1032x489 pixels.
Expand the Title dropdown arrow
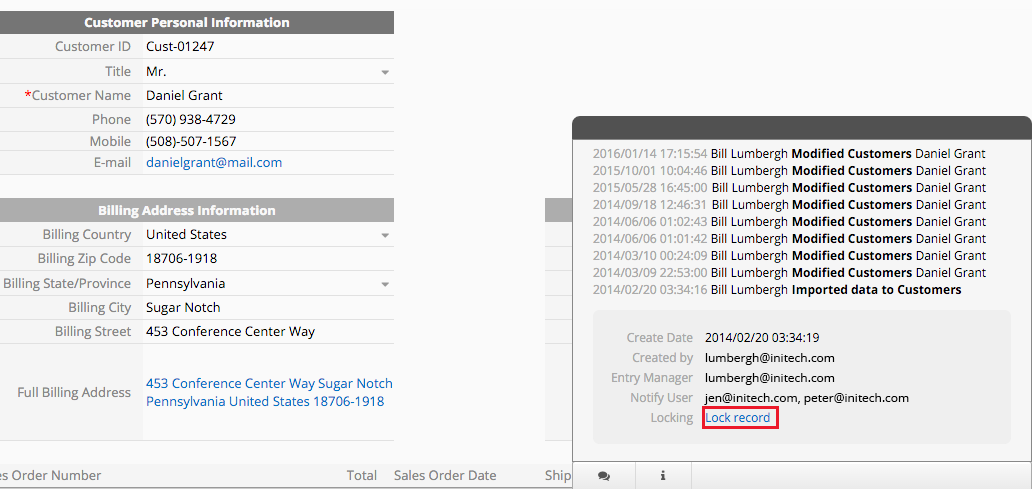click(385, 72)
